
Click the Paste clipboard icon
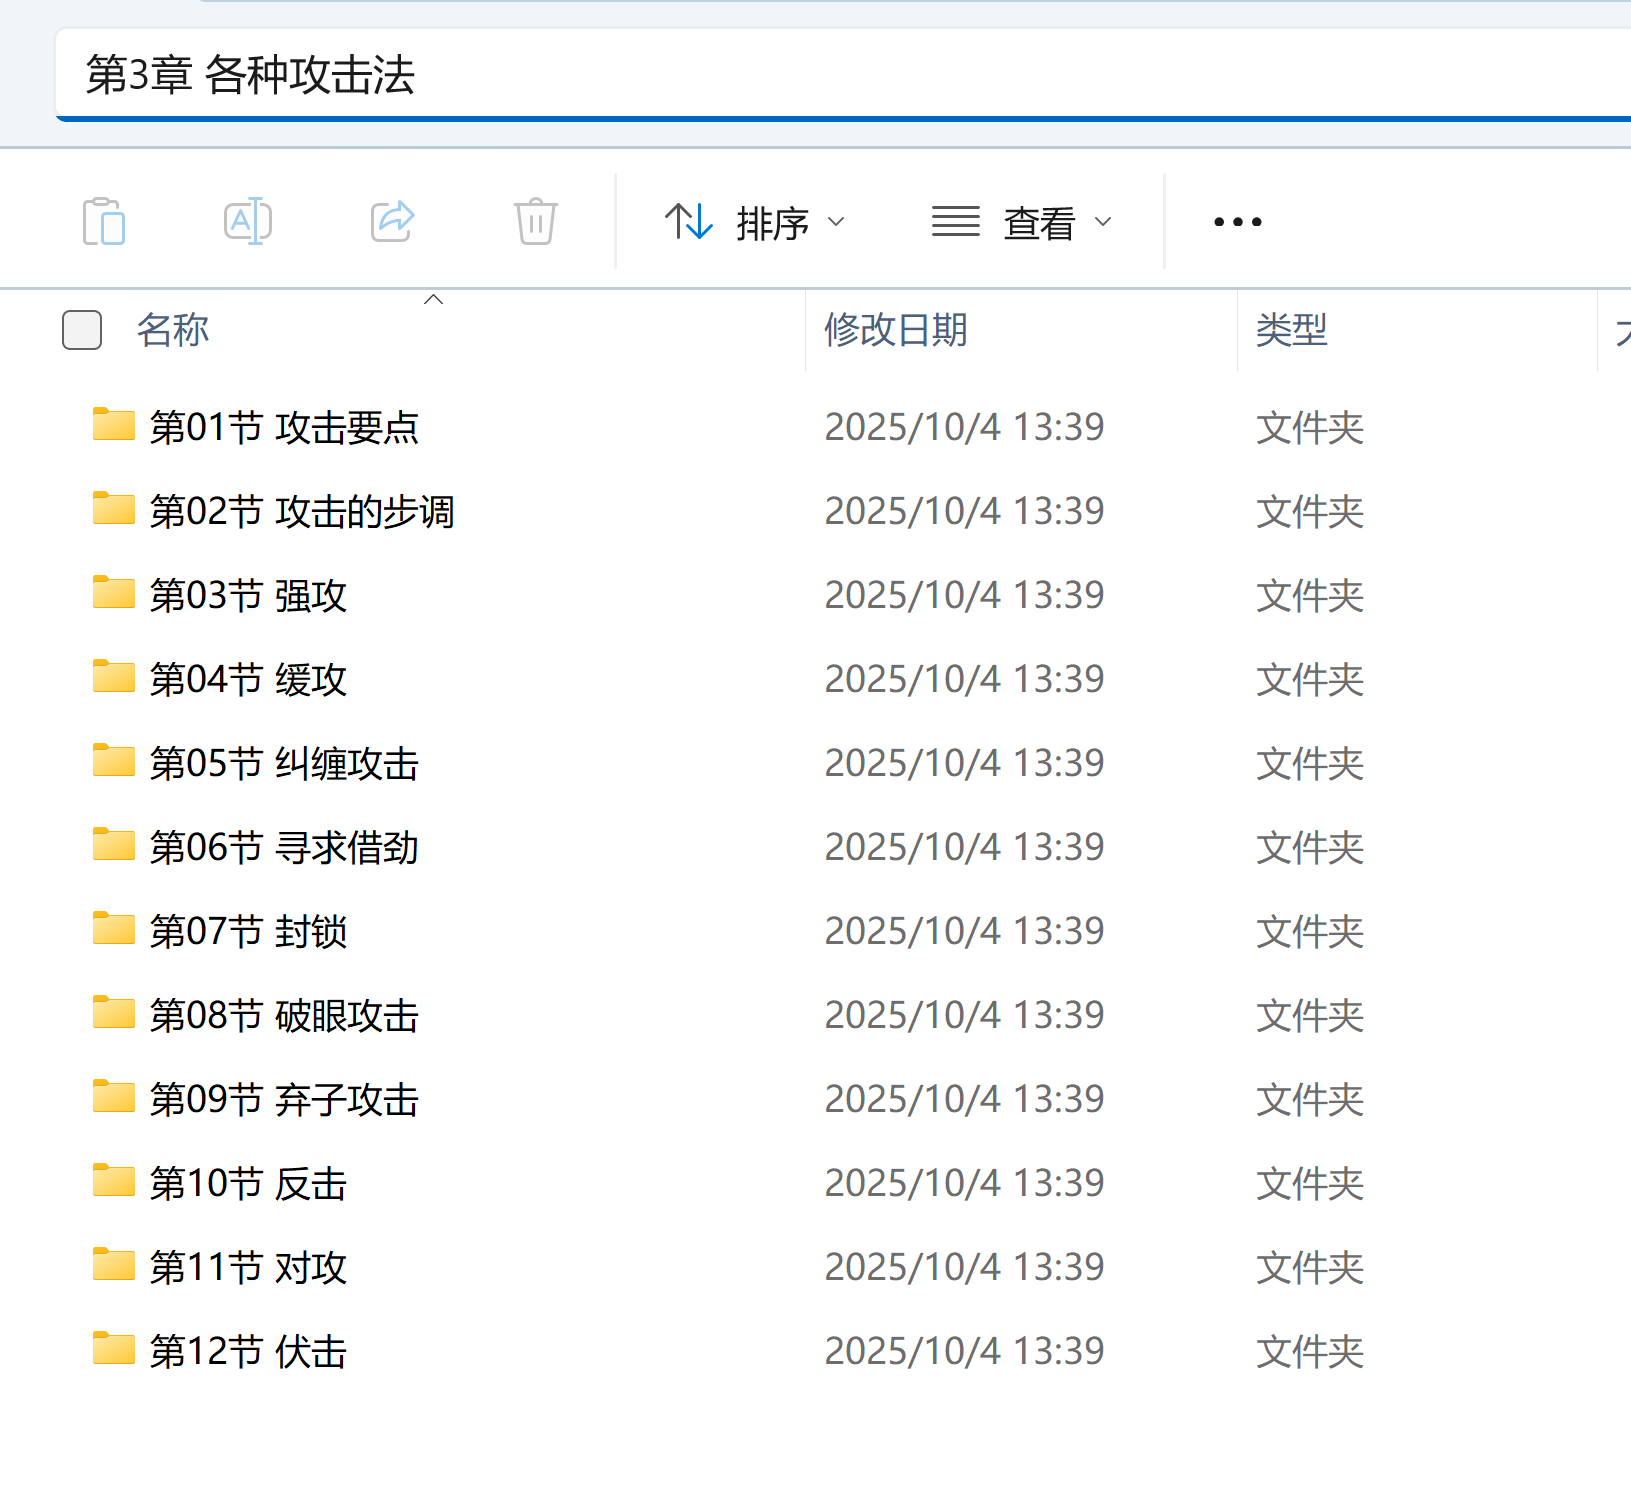pos(104,221)
